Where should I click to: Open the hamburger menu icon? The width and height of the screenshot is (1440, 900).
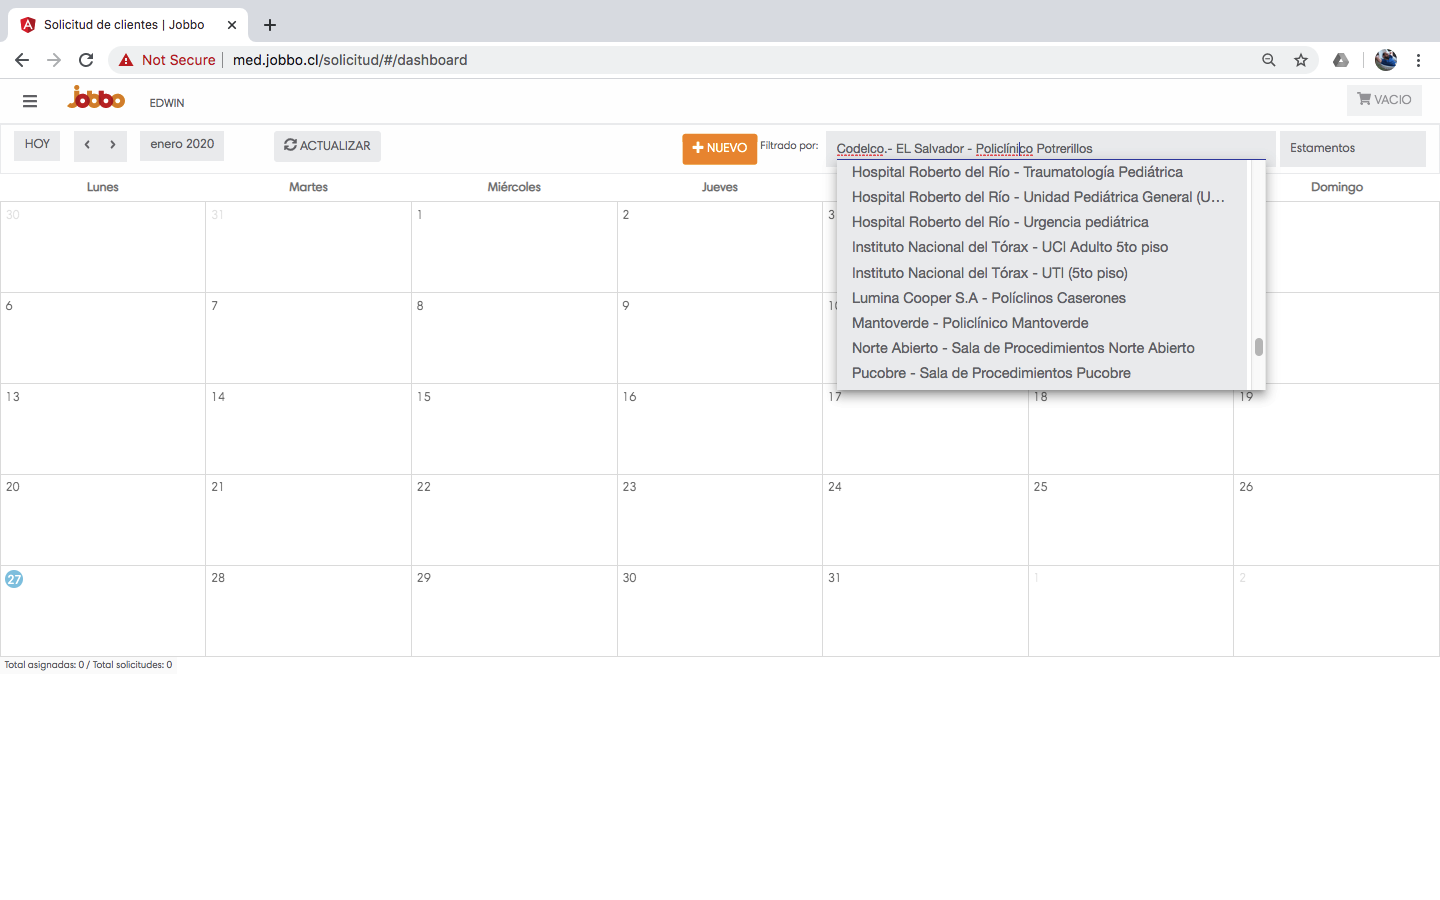(x=30, y=101)
